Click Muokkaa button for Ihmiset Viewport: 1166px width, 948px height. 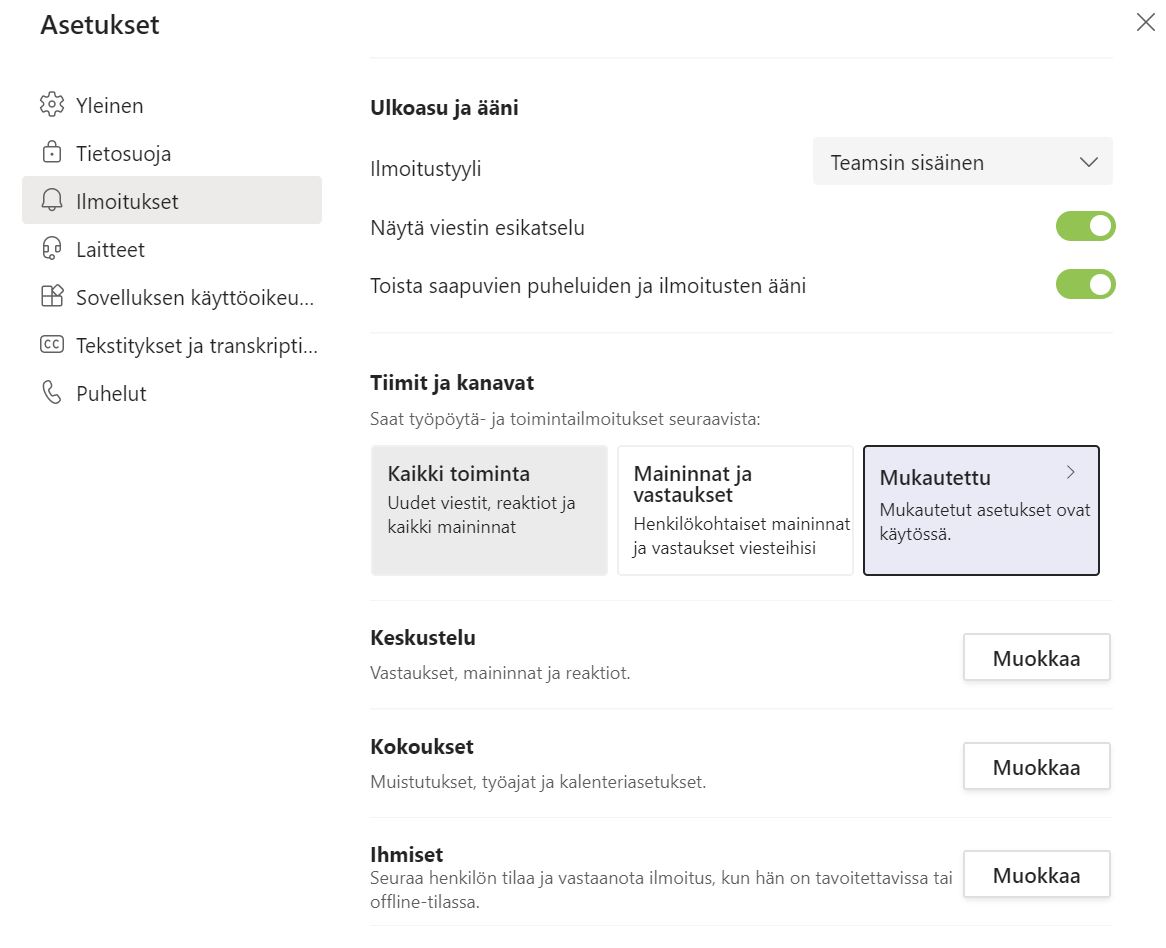click(x=1036, y=874)
